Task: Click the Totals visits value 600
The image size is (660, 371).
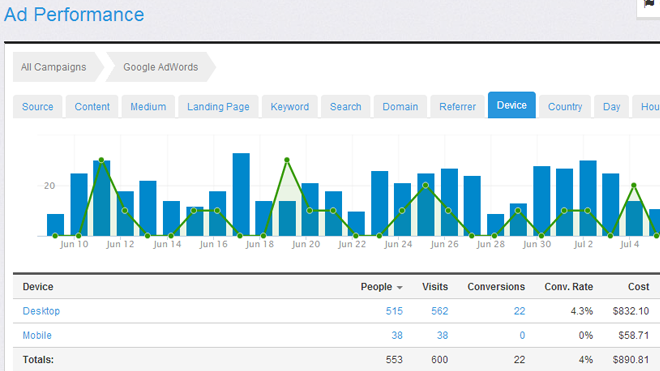Action: point(439,360)
